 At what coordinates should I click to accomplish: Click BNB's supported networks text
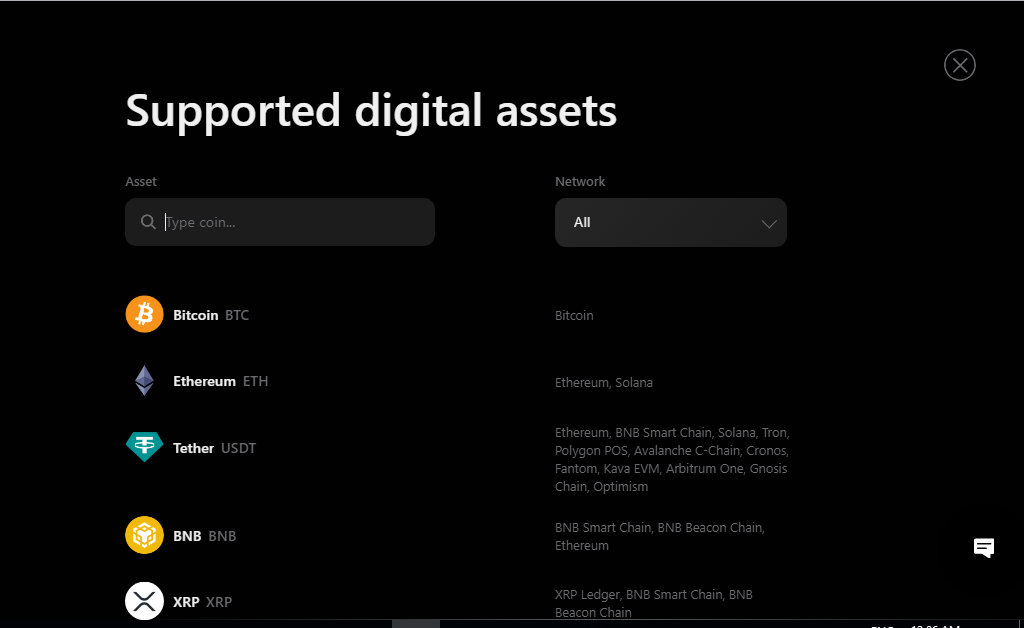click(660, 536)
